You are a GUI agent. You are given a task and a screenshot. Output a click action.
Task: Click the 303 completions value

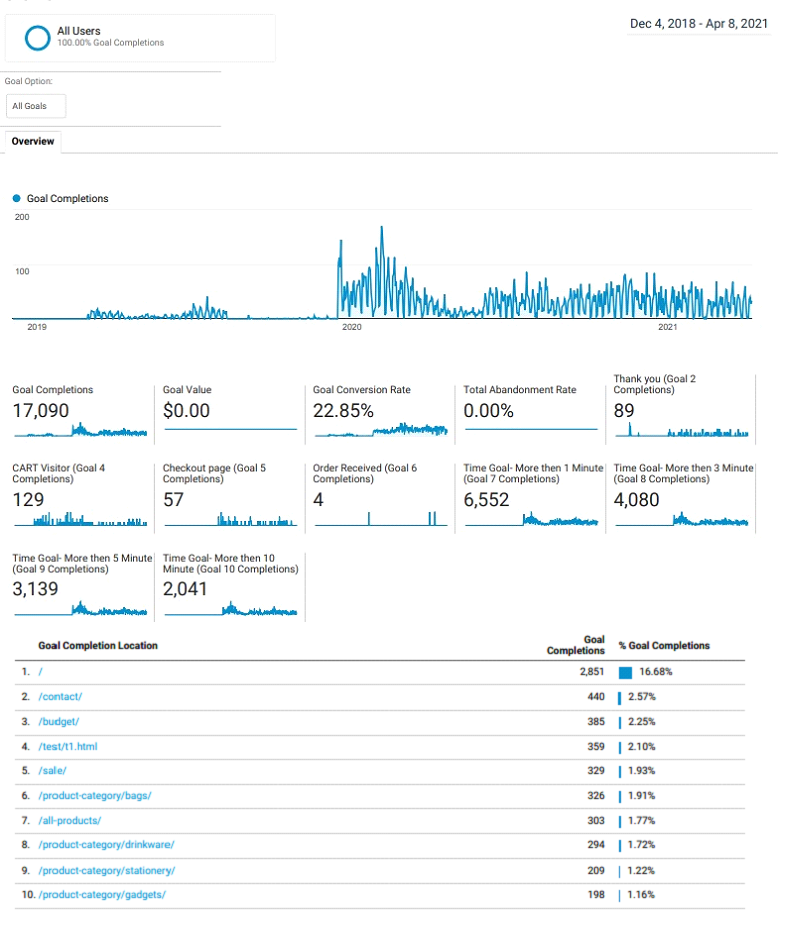point(596,821)
